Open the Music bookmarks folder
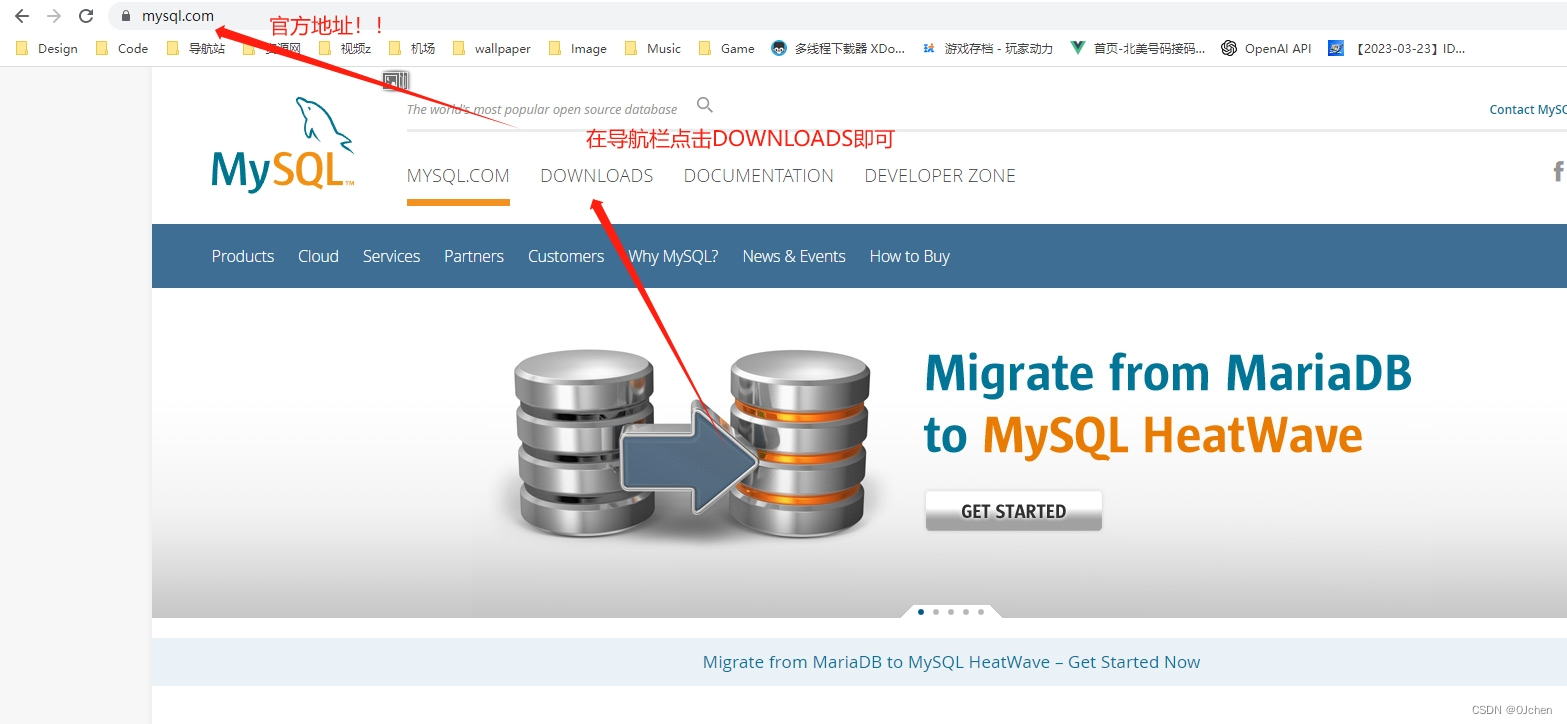Screen dimensions: 1567x724 653,48
